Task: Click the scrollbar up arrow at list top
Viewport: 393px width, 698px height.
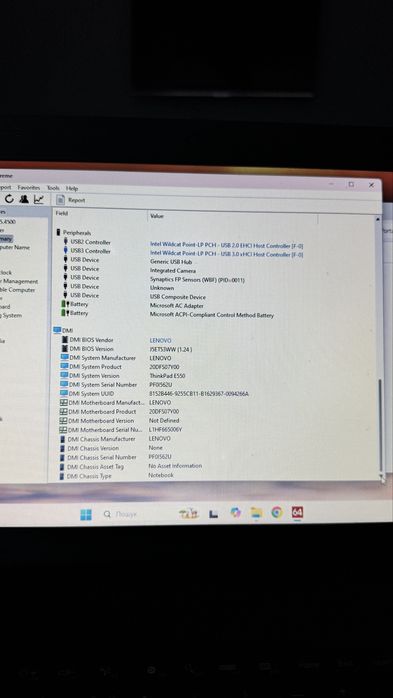Action: [x=378, y=219]
